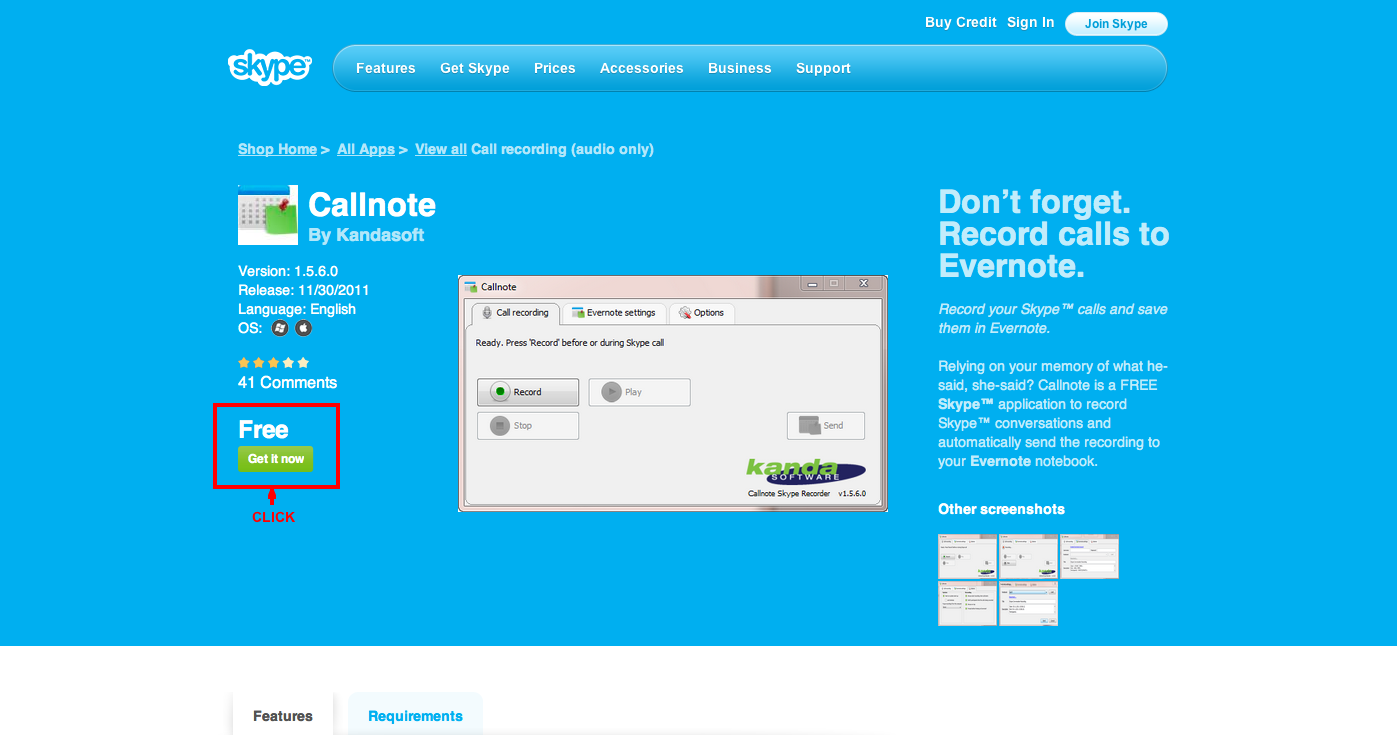
Task: Click the Buy Credit link
Action: (x=961, y=22)
